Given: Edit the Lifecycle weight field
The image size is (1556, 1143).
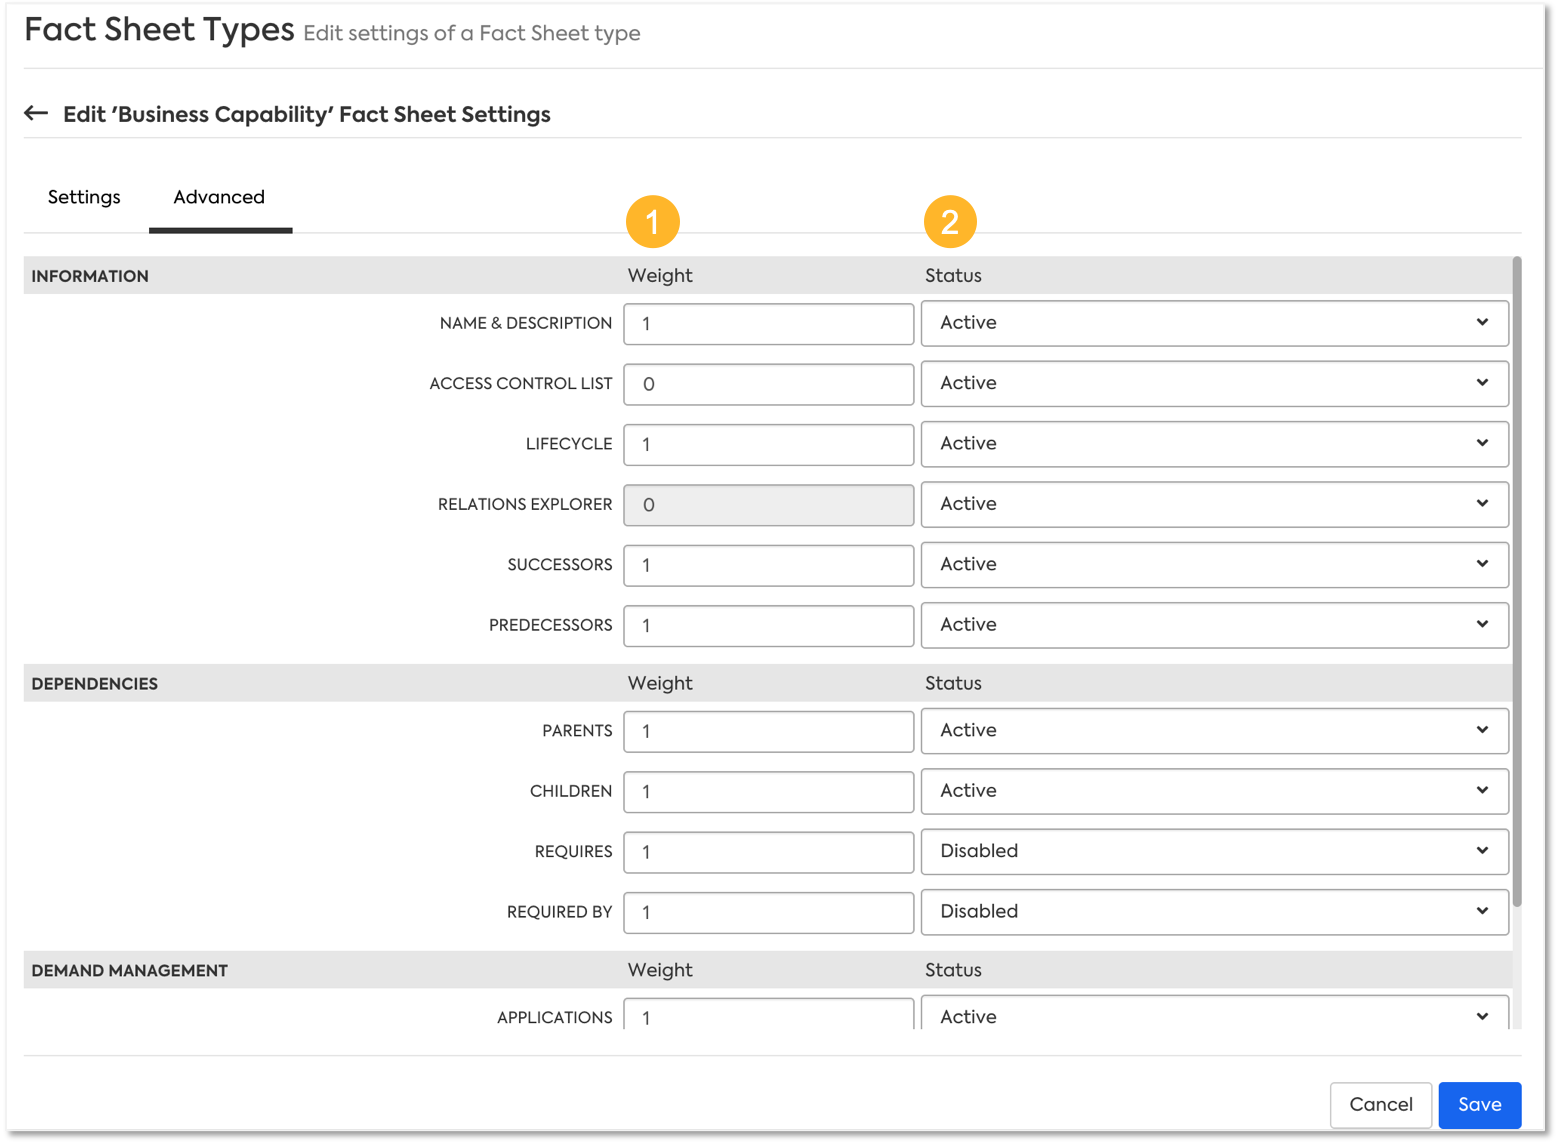Looking at the screenshot, I should coord(768,445).
